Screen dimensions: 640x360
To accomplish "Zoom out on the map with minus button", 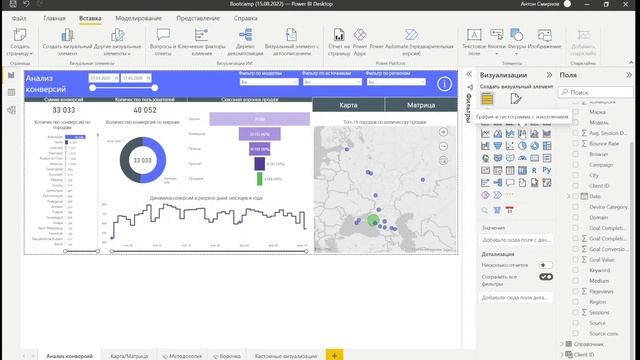I will click(x=443, y=146).
